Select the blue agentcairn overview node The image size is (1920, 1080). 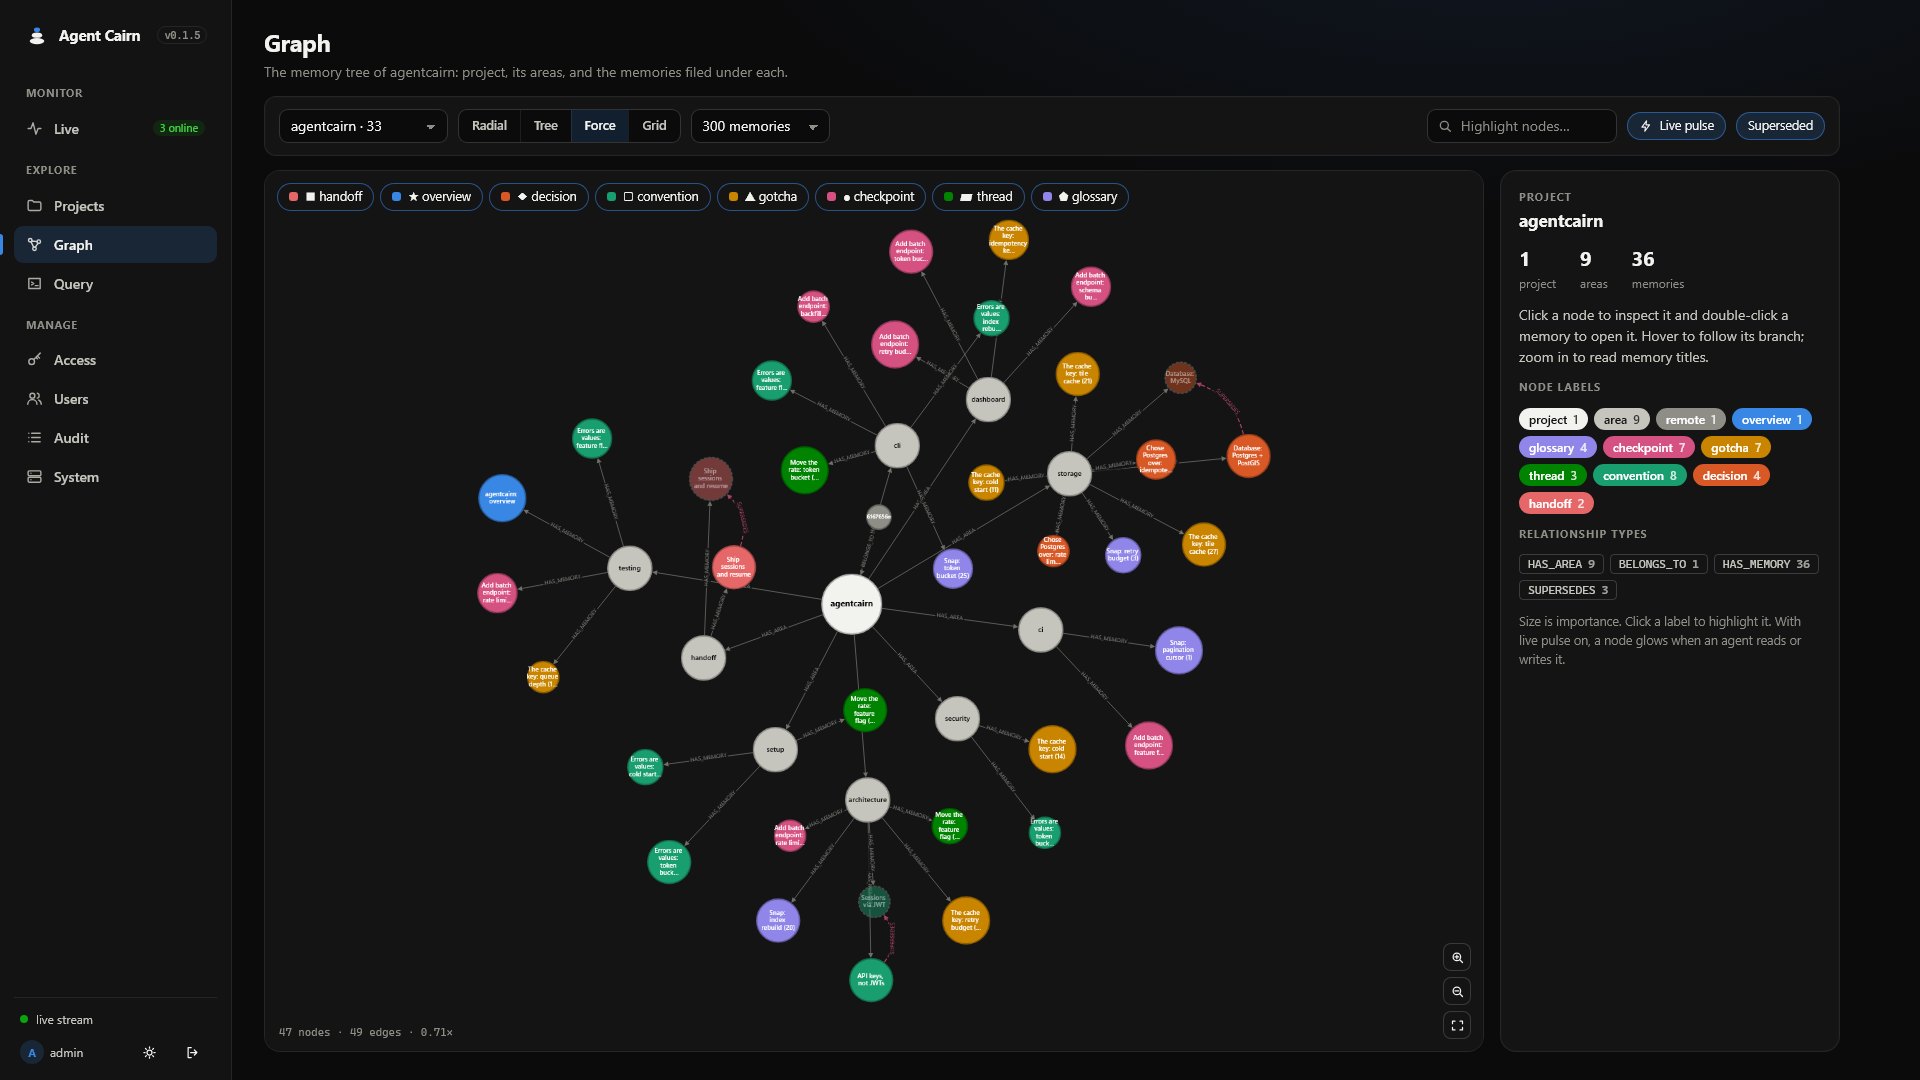pos(502,498)
